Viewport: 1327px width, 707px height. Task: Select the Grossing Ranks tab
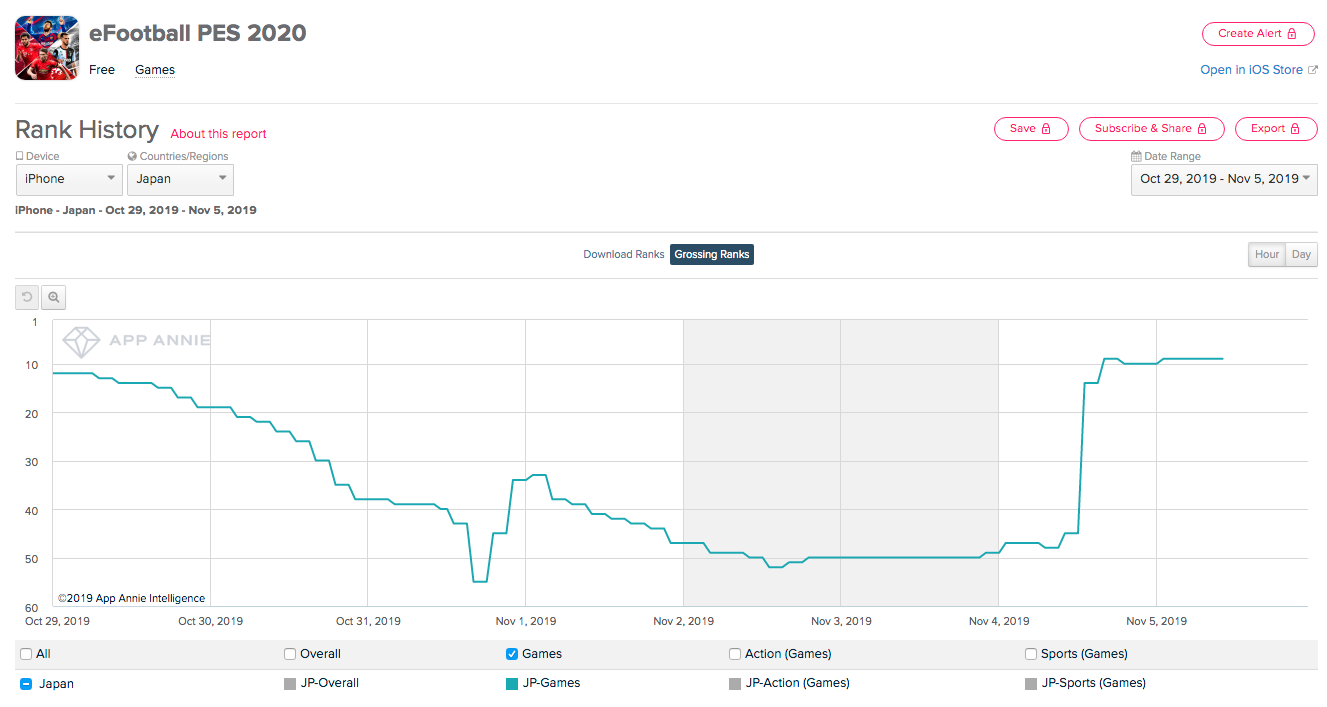711,254
